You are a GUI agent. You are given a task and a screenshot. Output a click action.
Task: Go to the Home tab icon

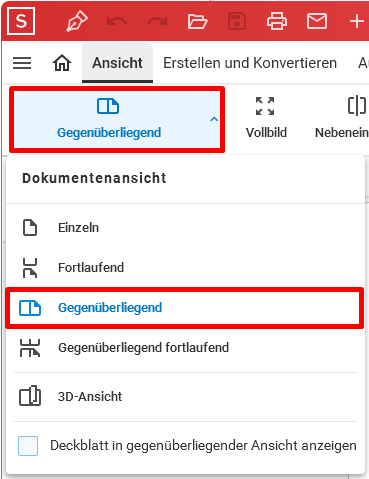62,63
